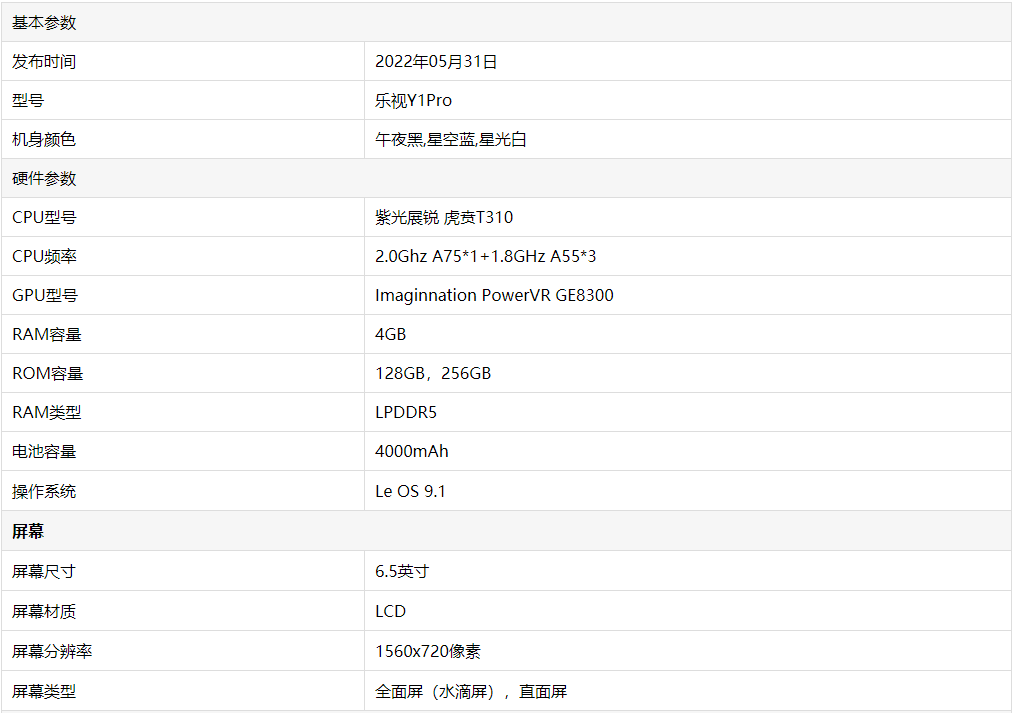
Task: Click the release date 2022年05月31日
Action: coord(436,62)
